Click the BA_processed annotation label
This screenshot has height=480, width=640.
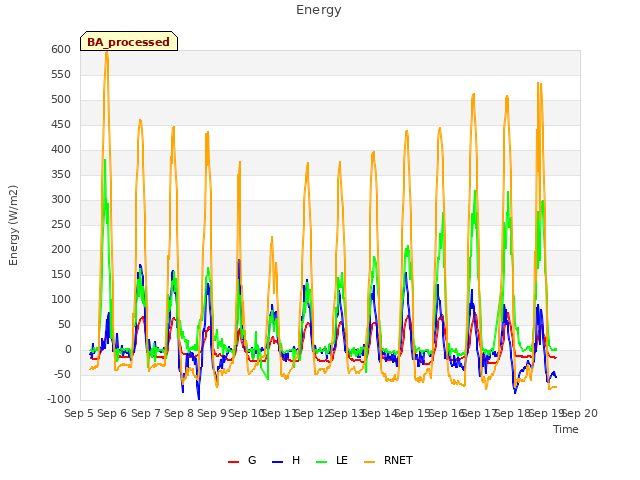click(x=129, y=41)
